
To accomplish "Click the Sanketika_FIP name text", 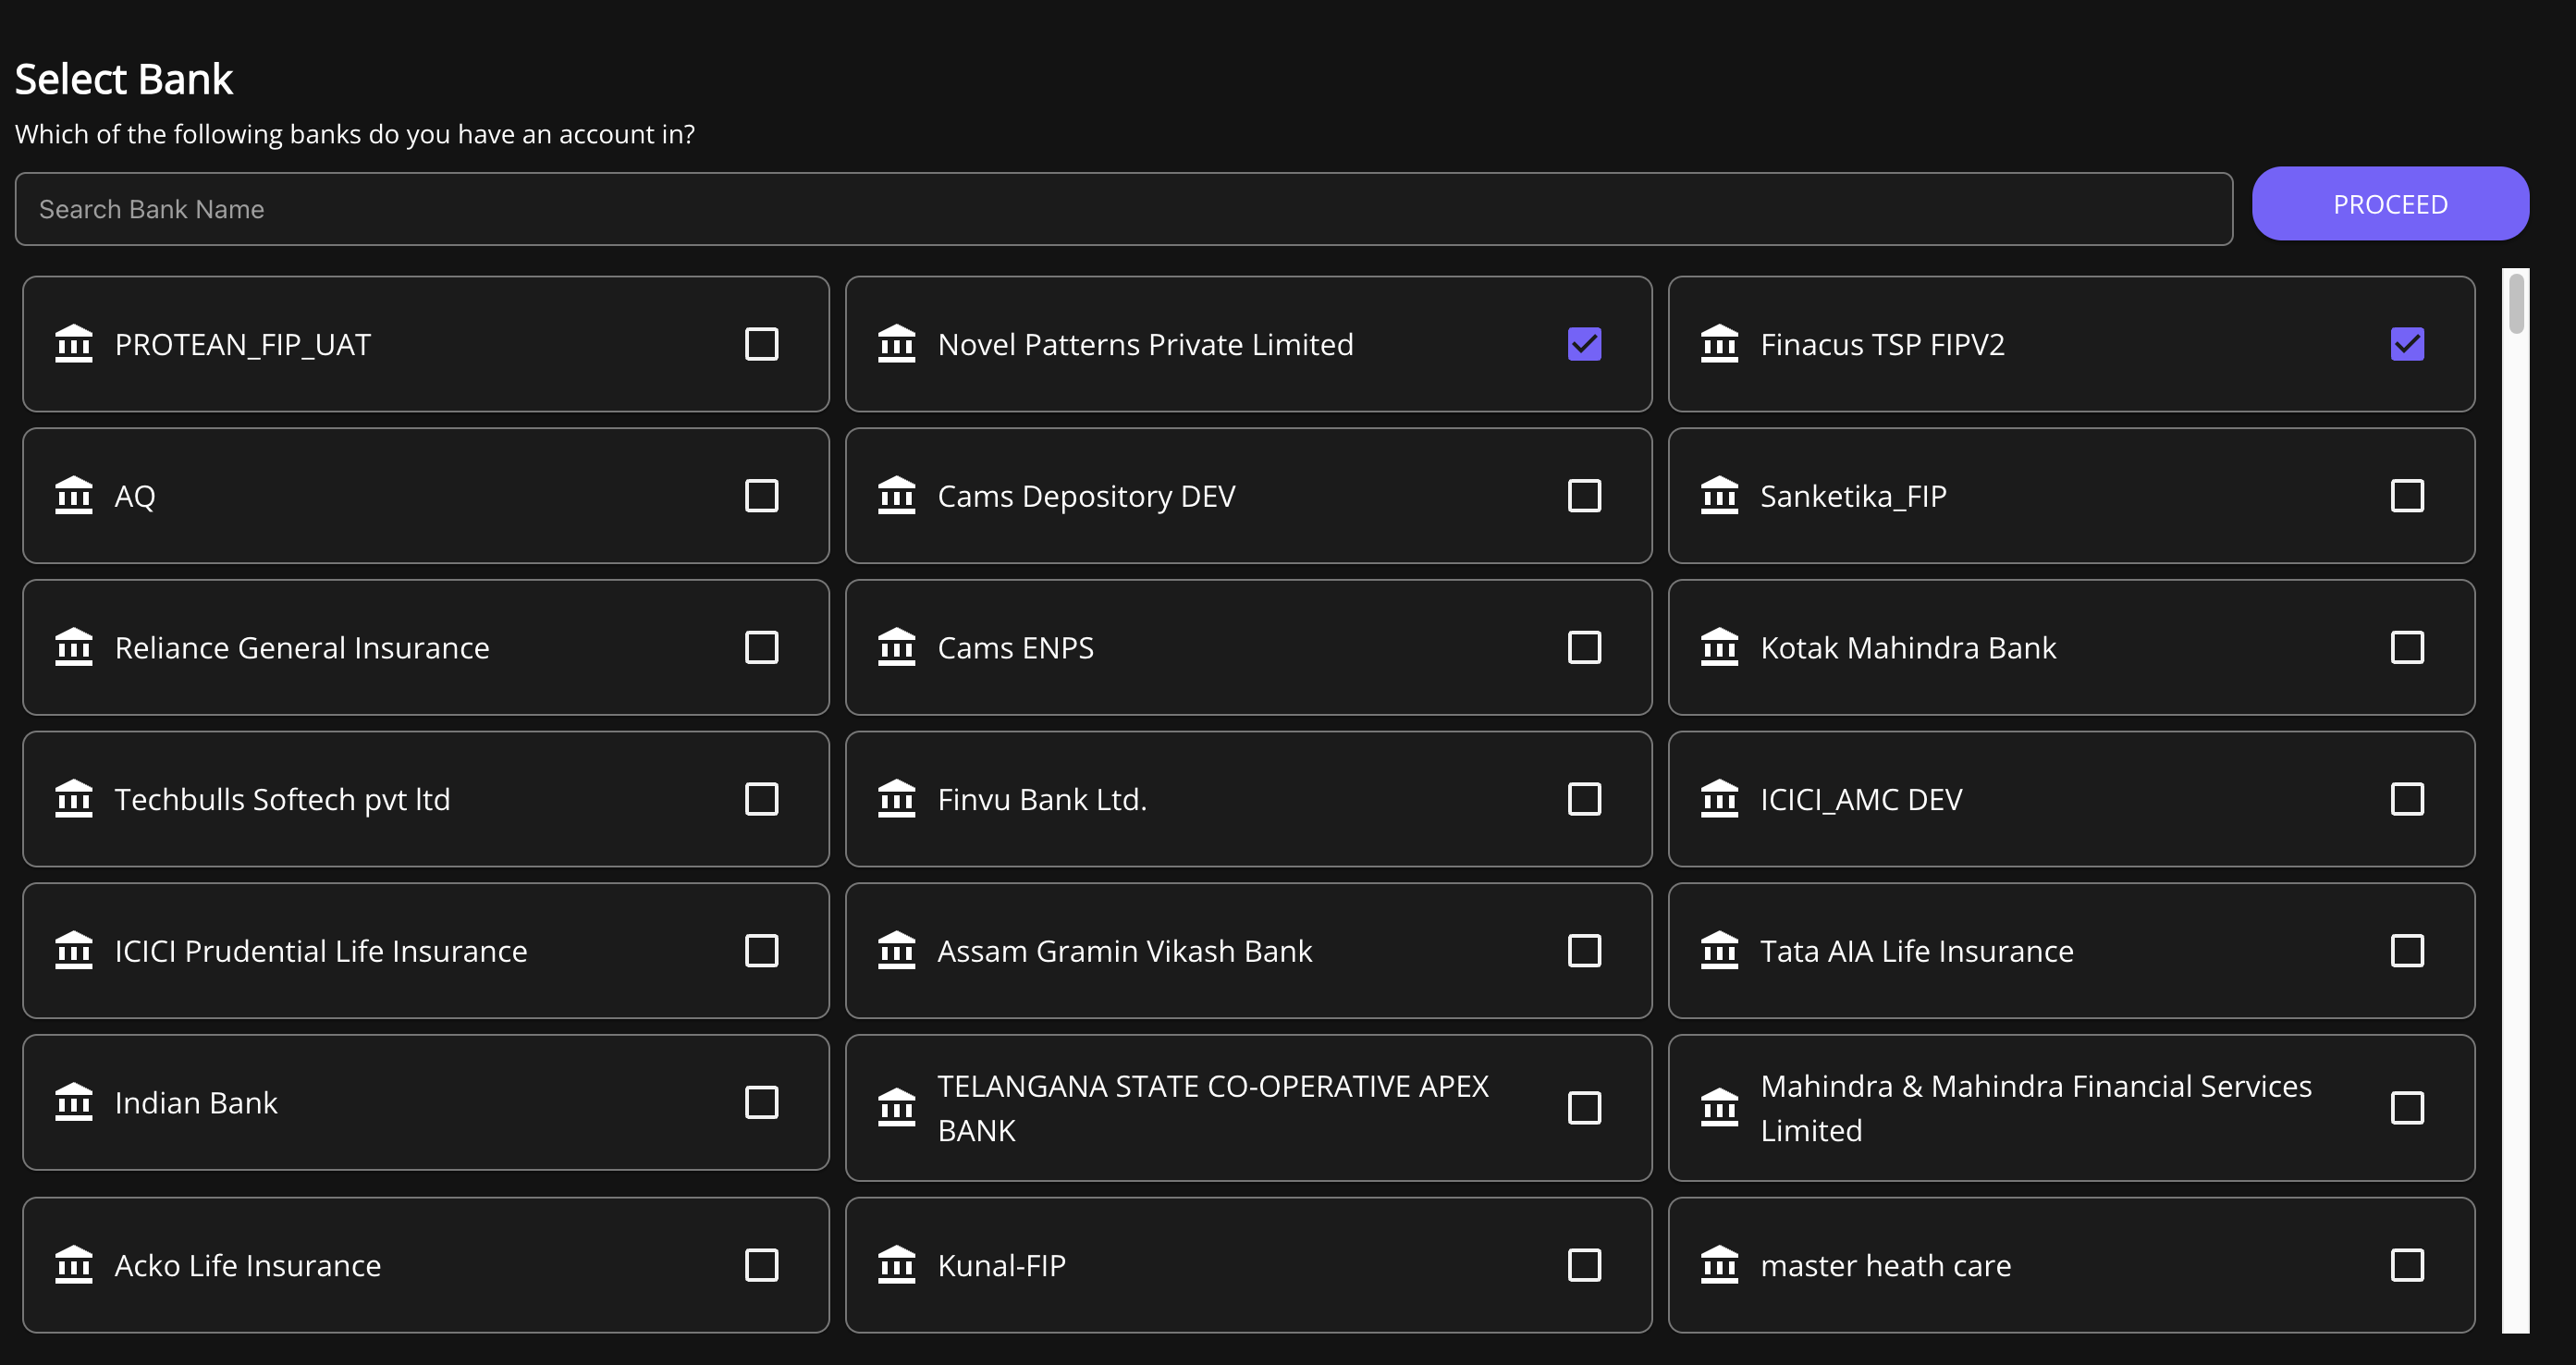I will (1853, 496).
